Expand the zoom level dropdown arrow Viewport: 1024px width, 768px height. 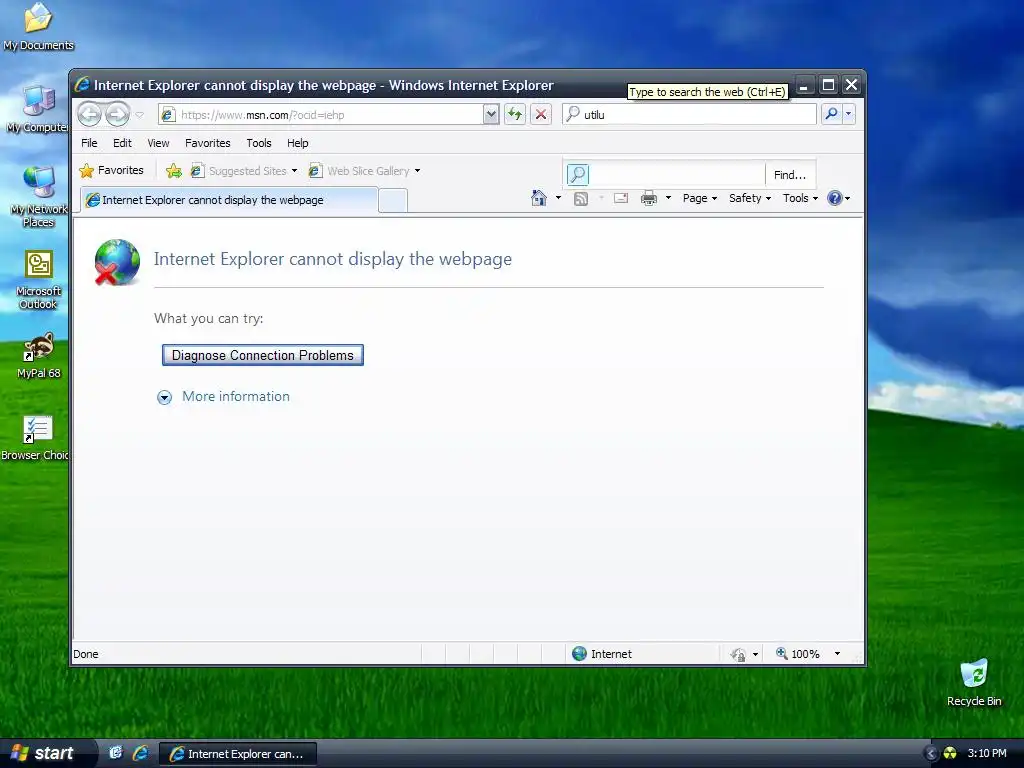pyautogui.click(x=837, y=654)
